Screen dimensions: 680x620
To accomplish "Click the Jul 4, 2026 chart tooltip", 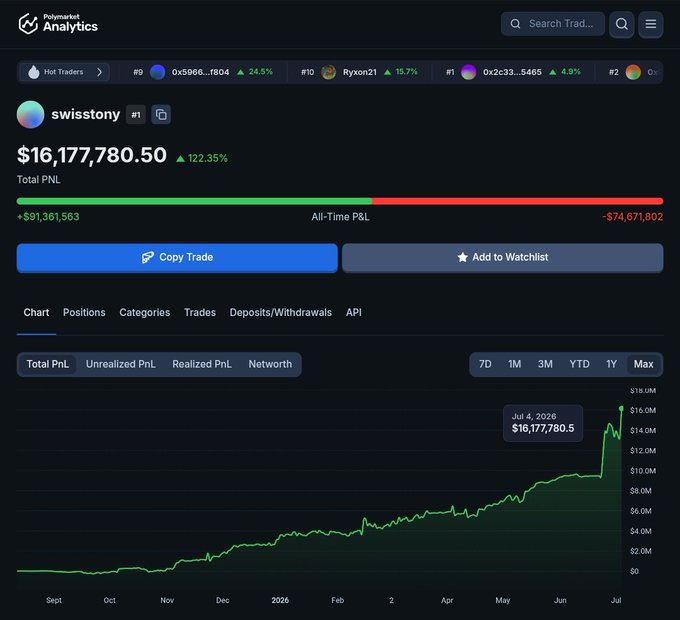I will click(x=543, y=423).
